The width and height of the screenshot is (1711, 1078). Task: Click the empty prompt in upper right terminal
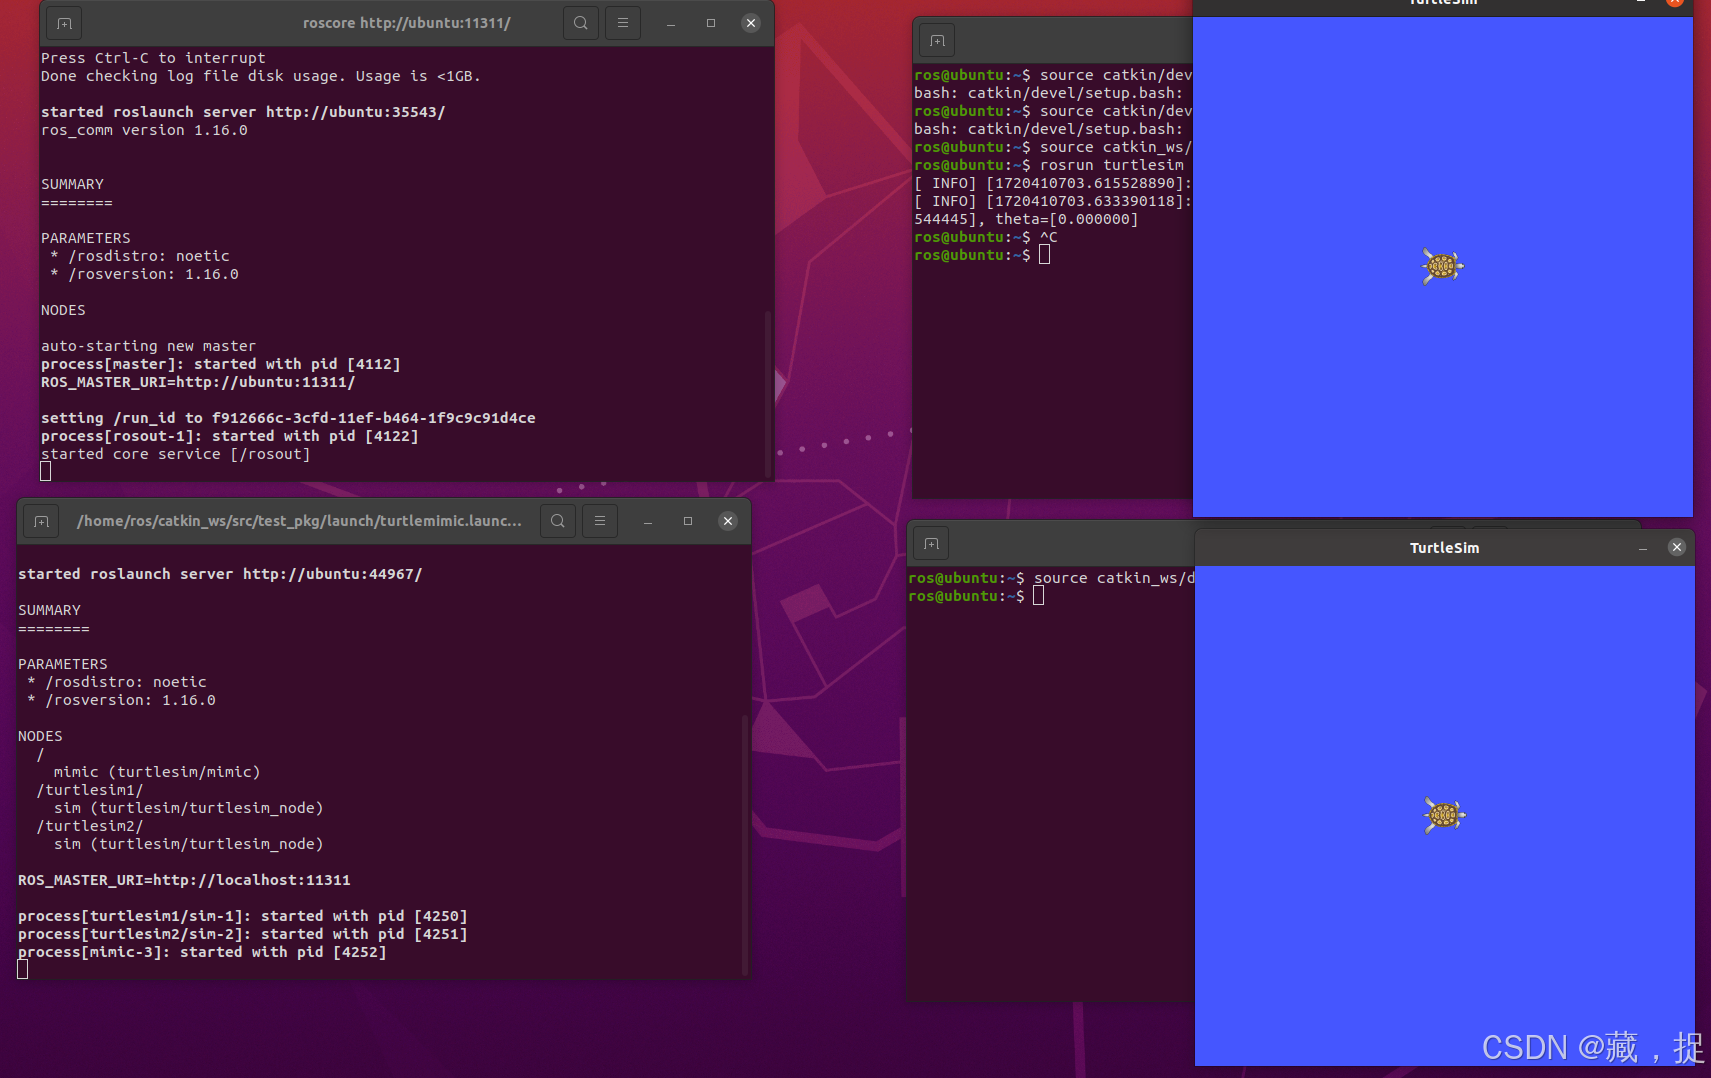pyautogui.click(x=982, y=255)
